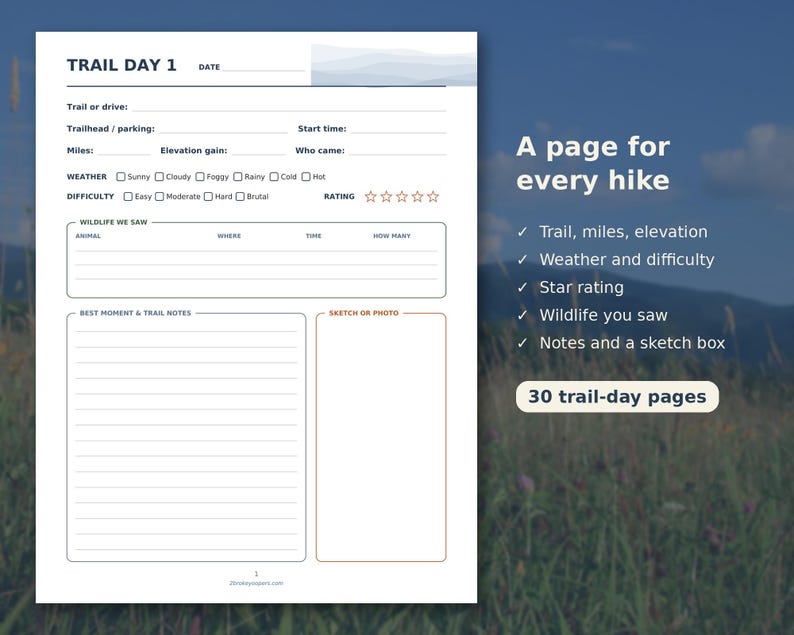Click the Sketch or Photo box
Image resolution: width=794 pixels, height=635 pixels.
tap(381, 438)
